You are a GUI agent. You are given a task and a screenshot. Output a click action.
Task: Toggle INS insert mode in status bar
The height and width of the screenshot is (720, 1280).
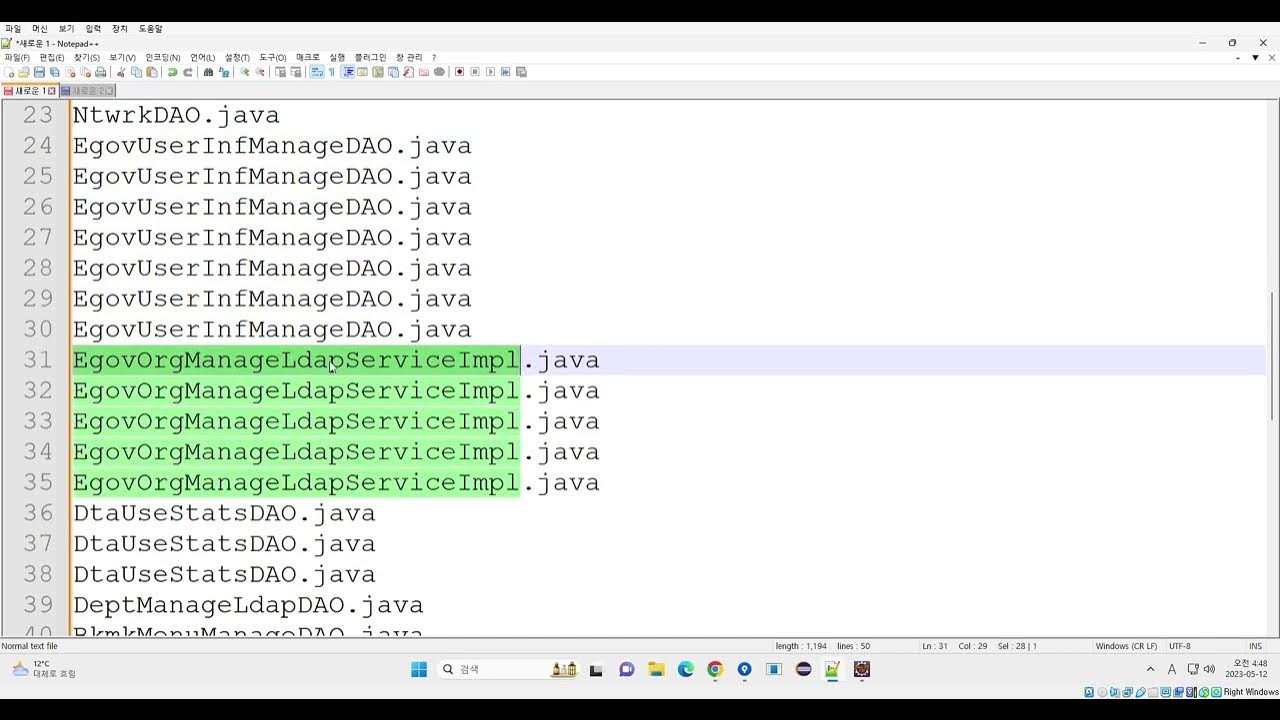[1255, 646]
